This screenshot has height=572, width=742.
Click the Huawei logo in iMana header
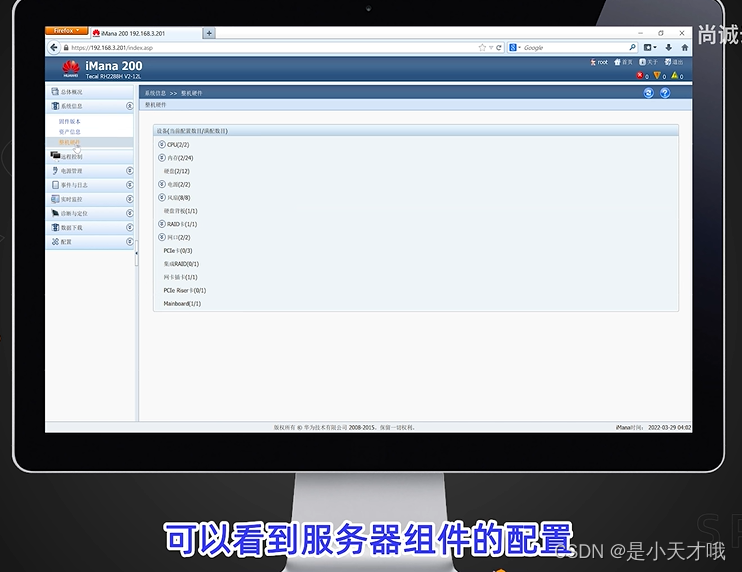tap(71, 69)
